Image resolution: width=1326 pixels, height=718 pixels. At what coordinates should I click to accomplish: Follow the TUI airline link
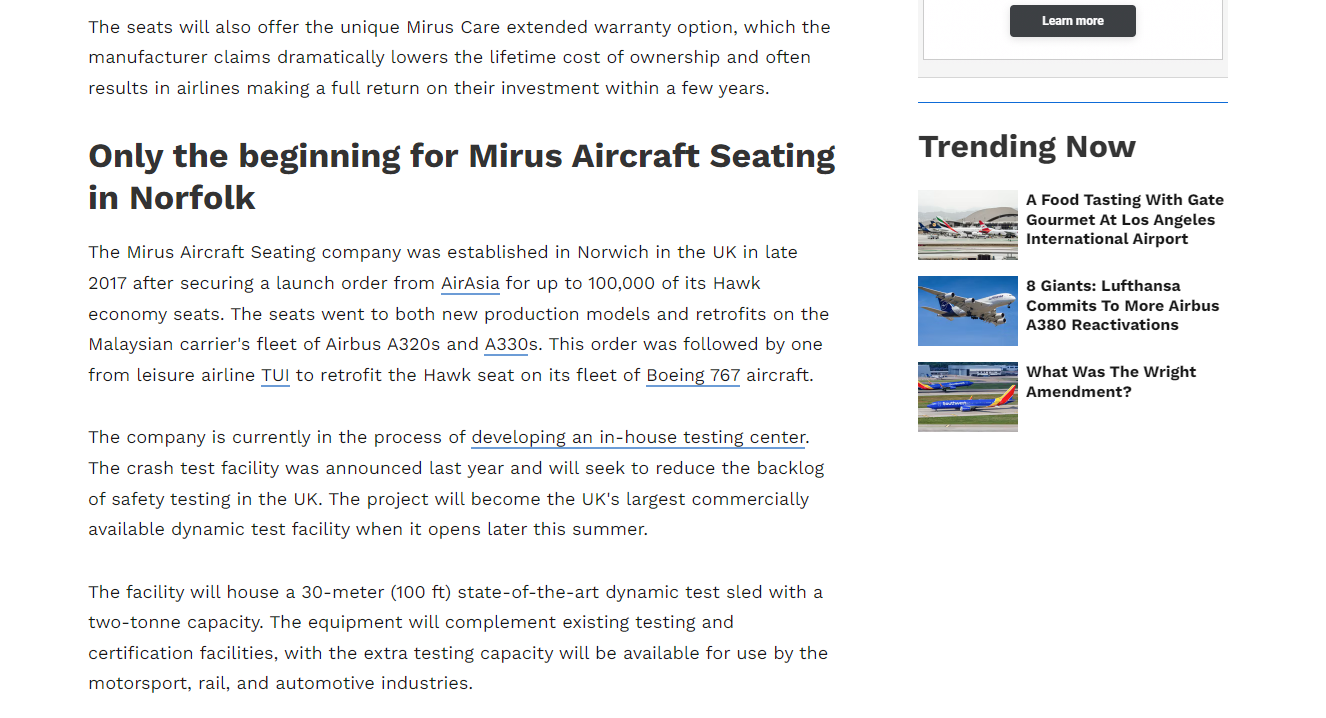point(275,376)
